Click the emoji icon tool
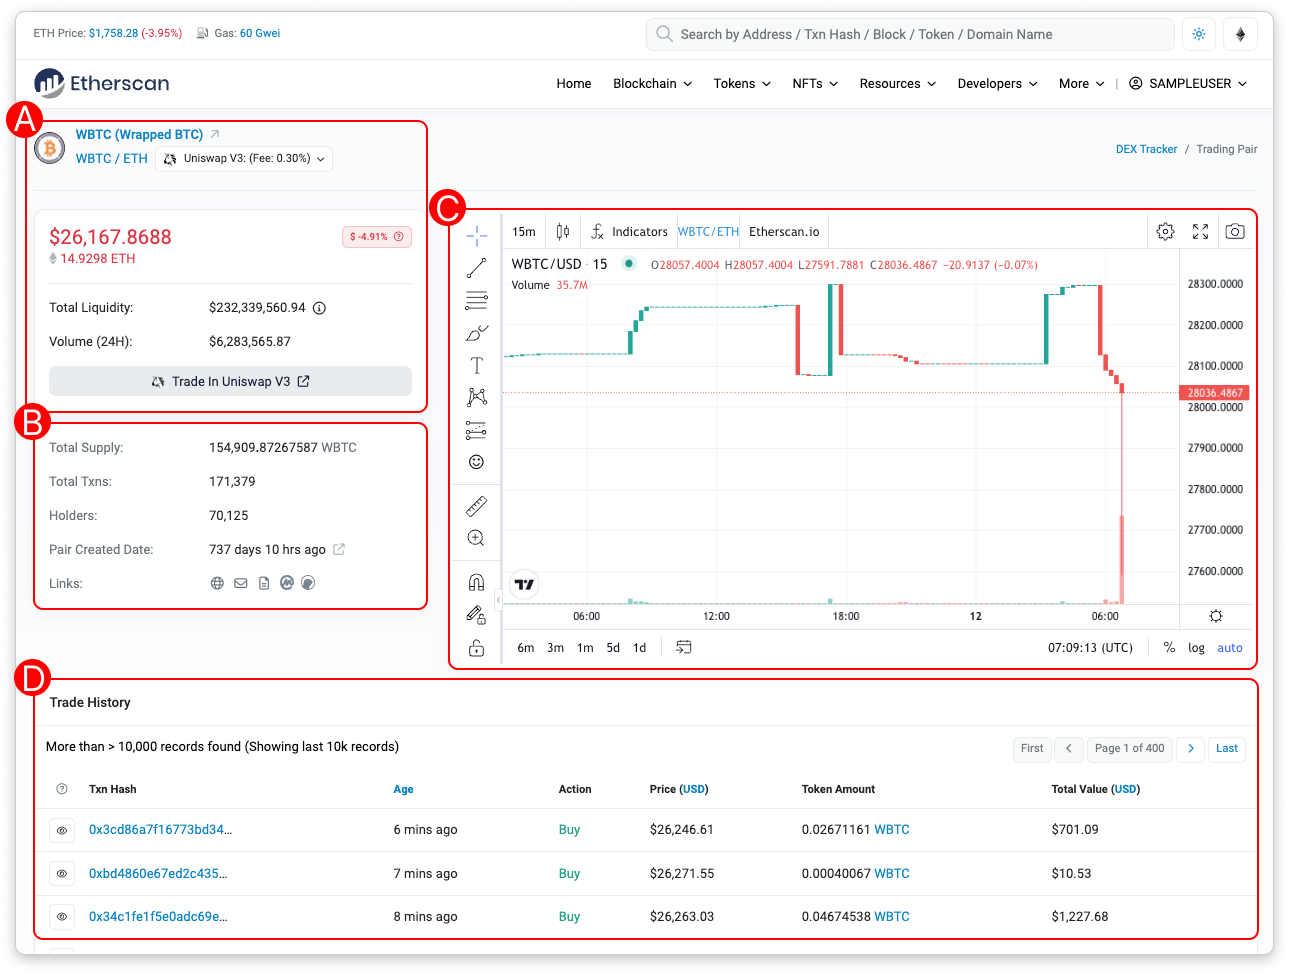Screen dimensions: 1289x974 coord(476,462)
